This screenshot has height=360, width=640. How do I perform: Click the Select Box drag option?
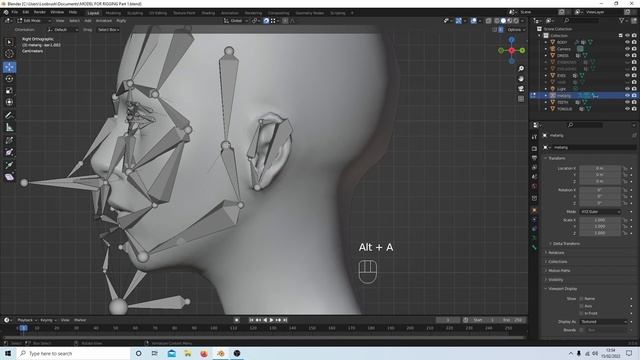108,30
